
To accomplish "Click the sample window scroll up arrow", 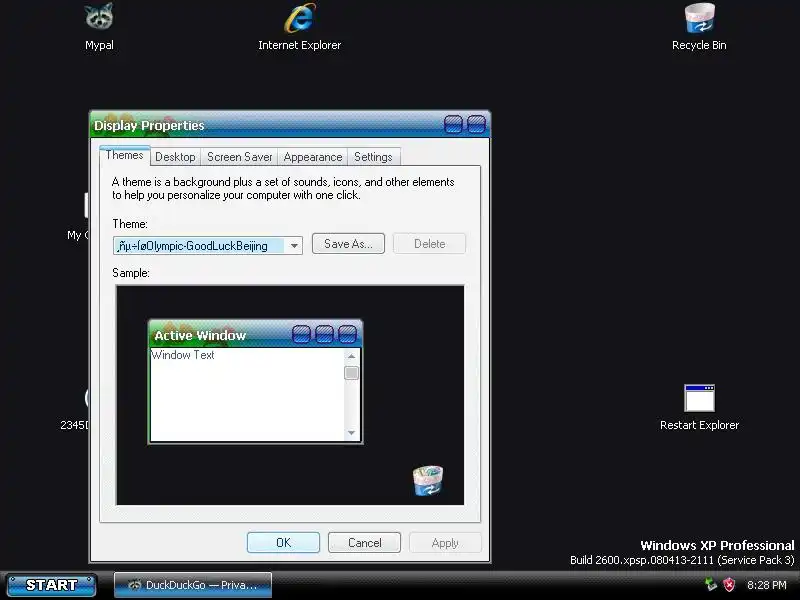I will tap(351, 356).
